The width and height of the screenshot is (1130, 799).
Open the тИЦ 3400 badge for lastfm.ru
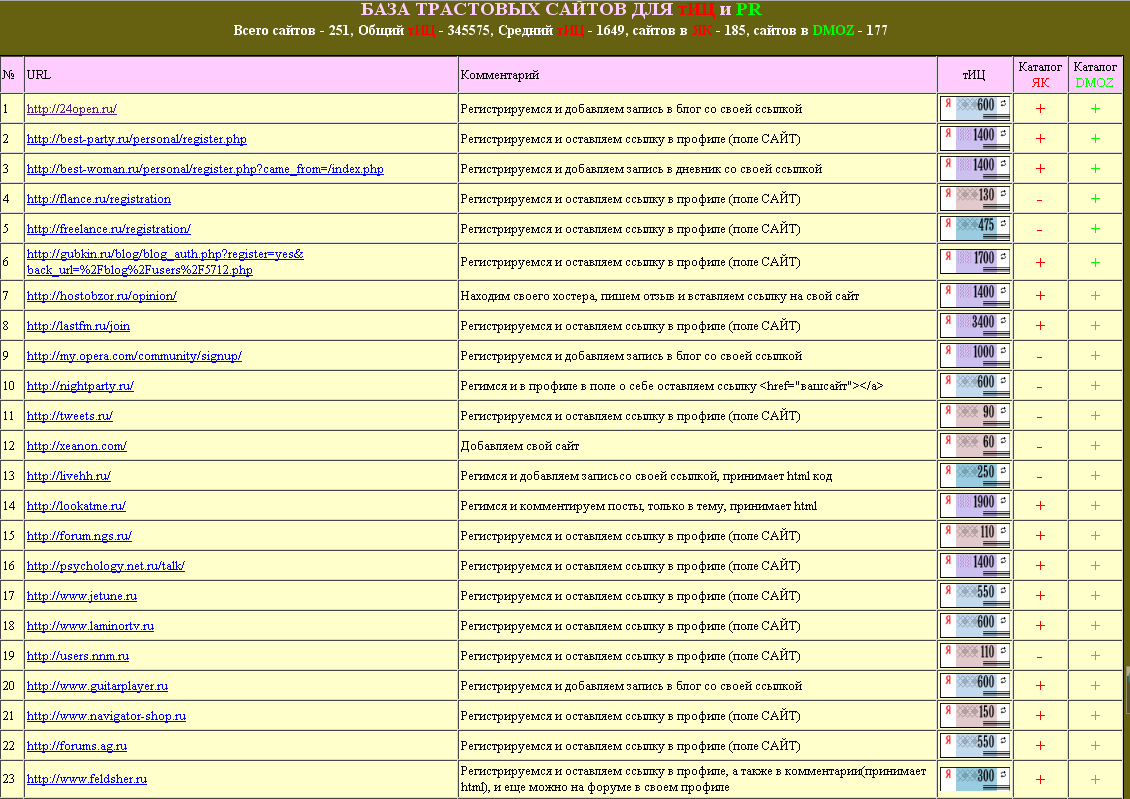[x=975, y=326]
